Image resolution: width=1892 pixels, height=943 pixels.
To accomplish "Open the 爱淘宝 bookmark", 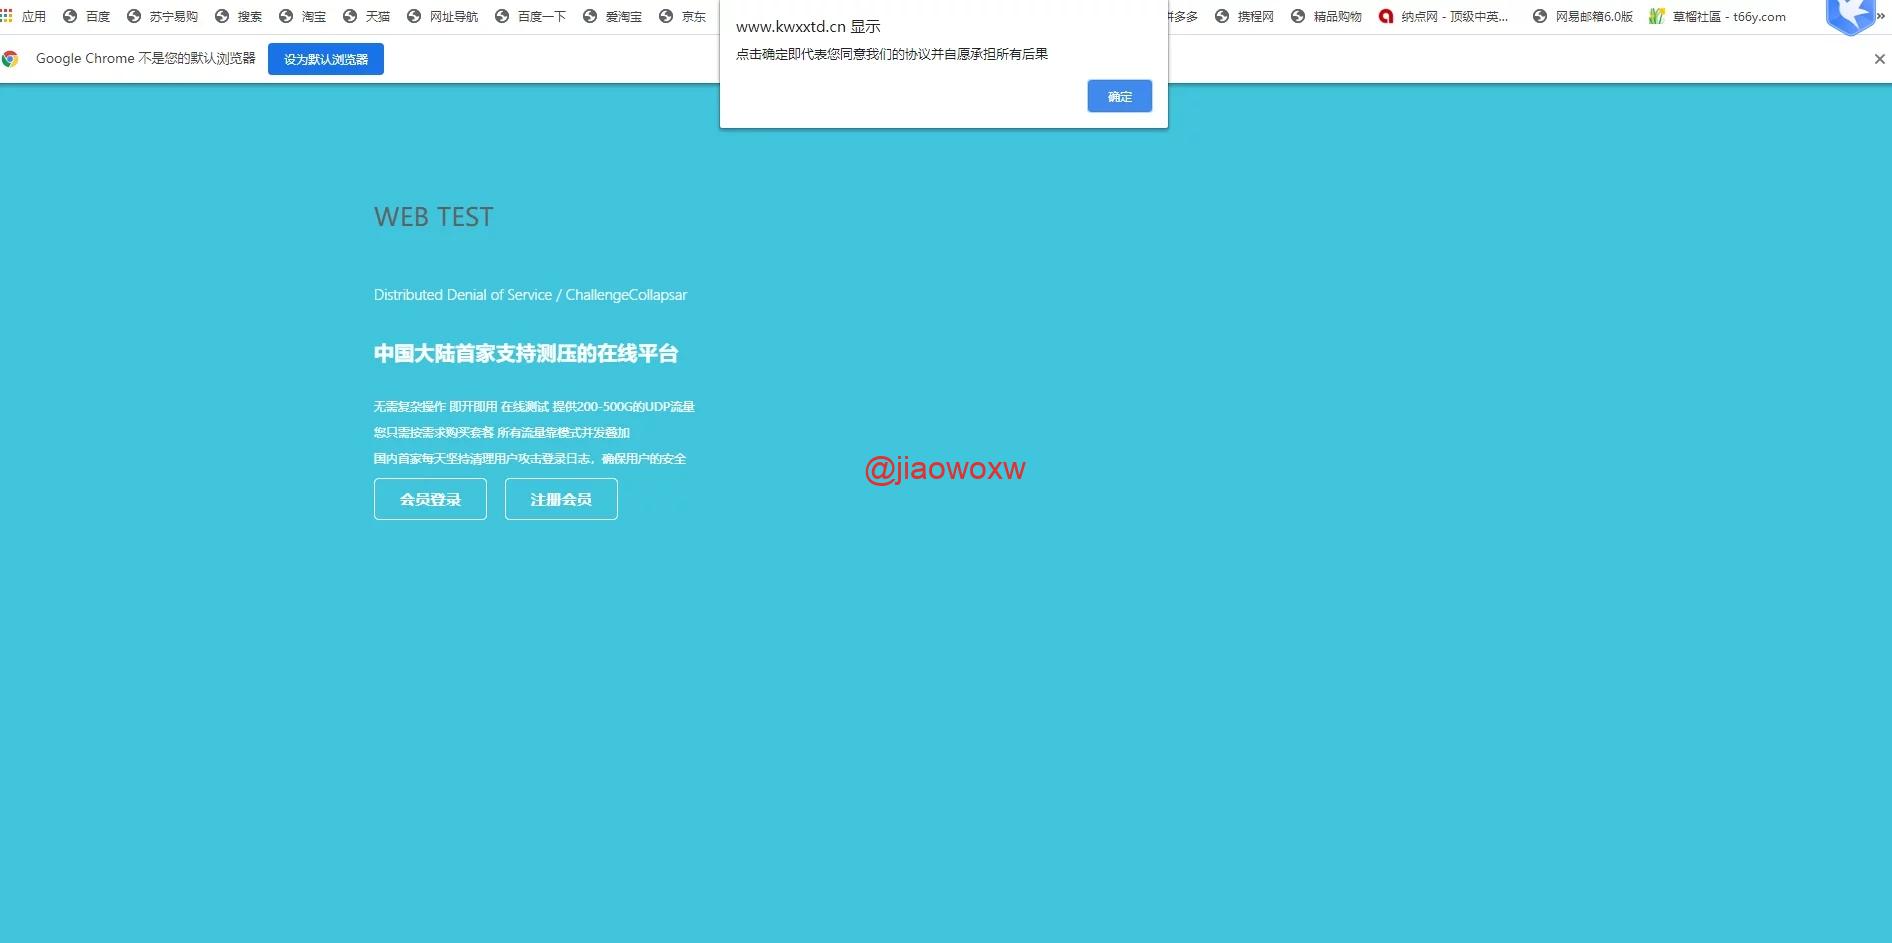I will 612,16.
